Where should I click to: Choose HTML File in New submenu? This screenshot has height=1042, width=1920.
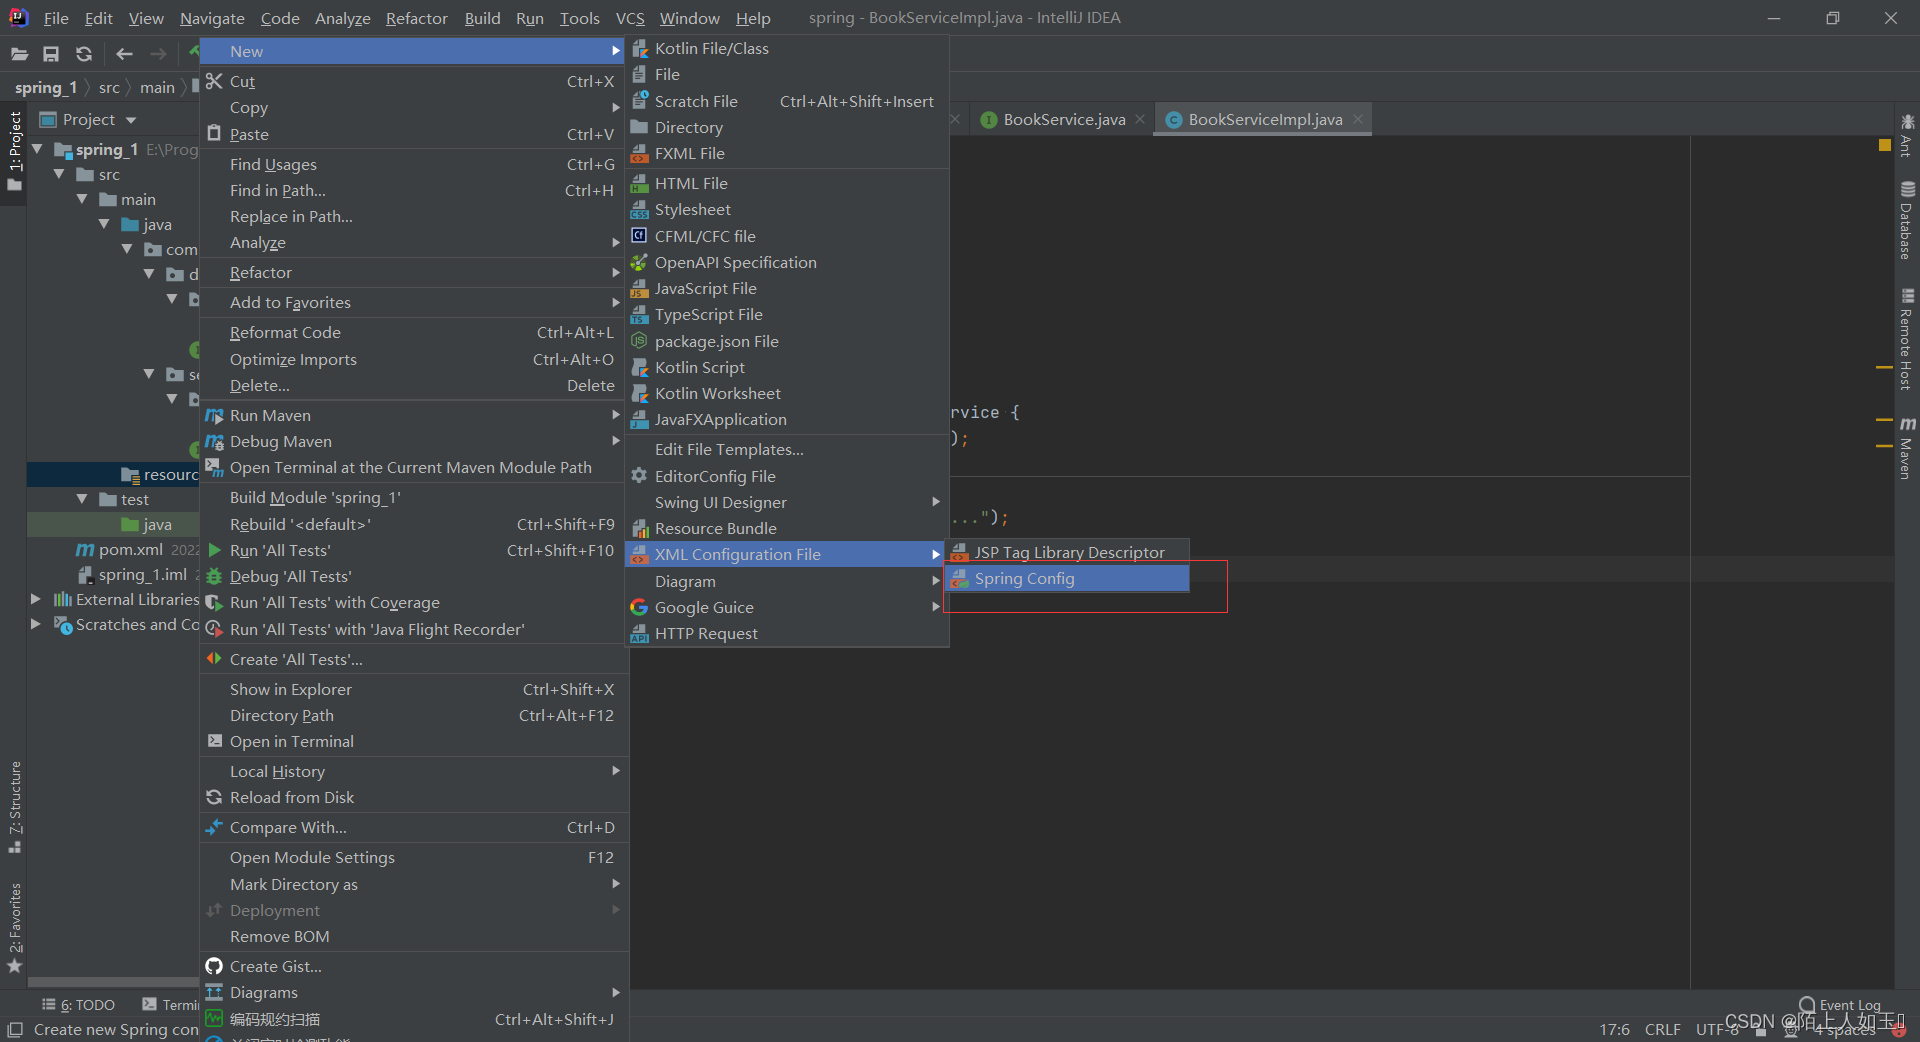click(787, 183)
